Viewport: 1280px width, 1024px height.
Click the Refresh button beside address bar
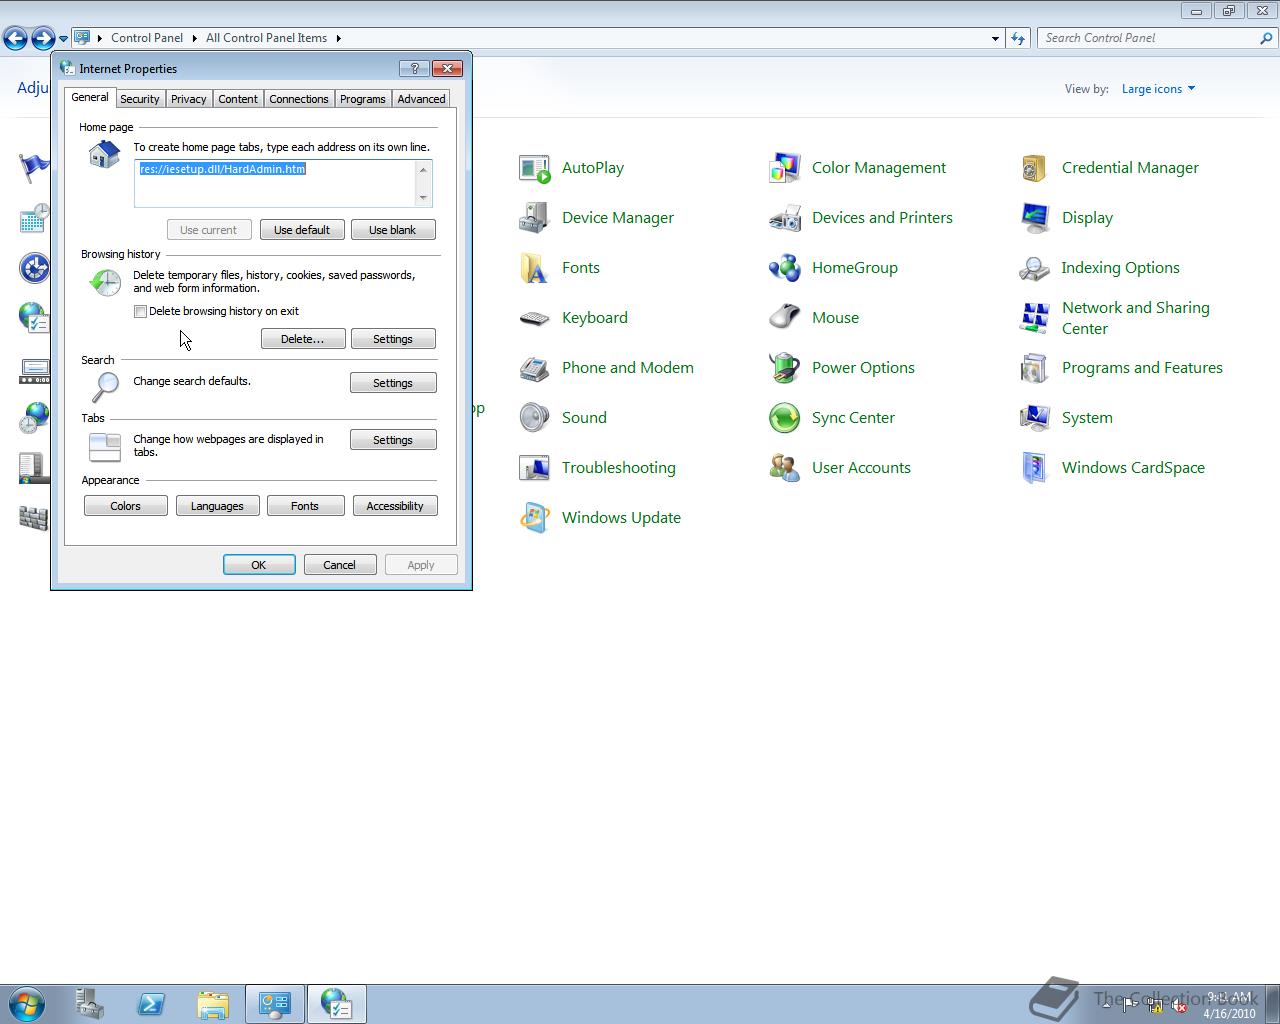(x=1018, y=38)
